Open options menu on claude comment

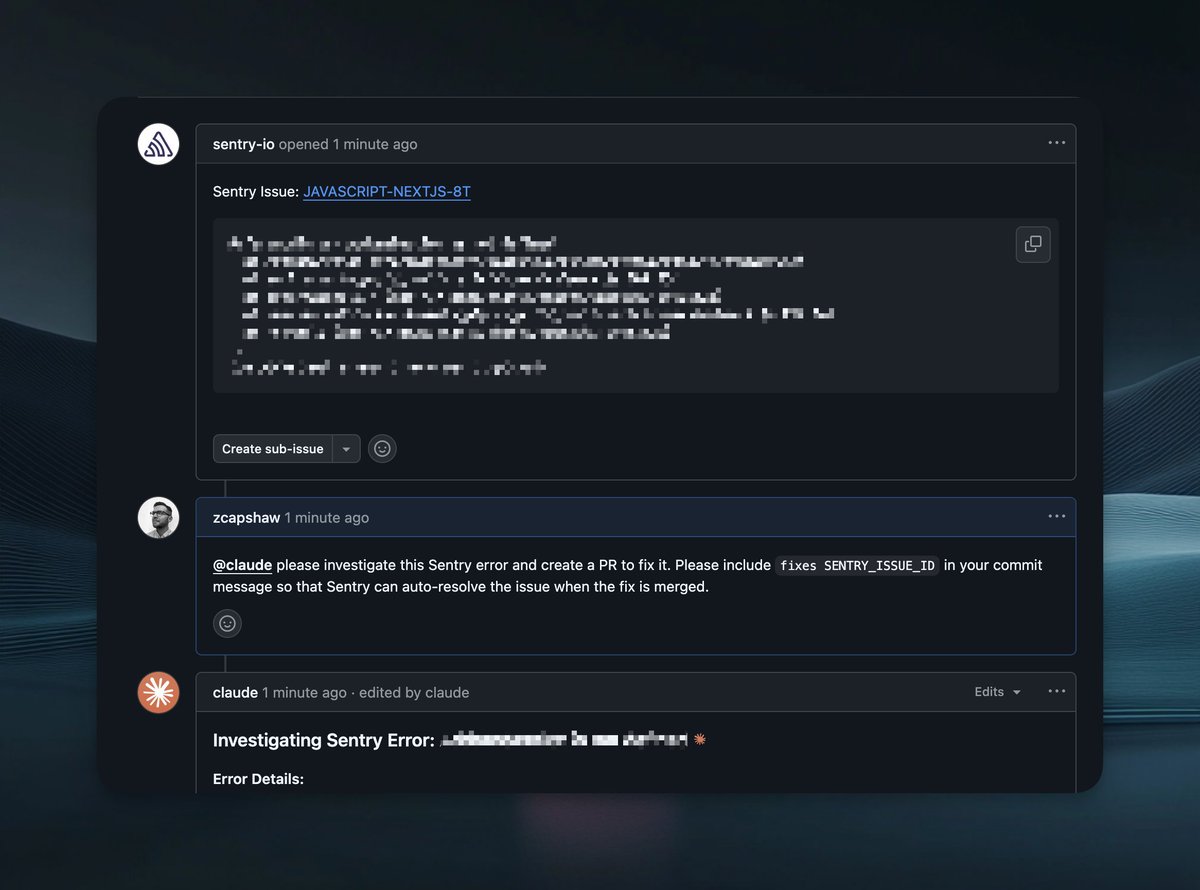click(x=1057, y=691)
